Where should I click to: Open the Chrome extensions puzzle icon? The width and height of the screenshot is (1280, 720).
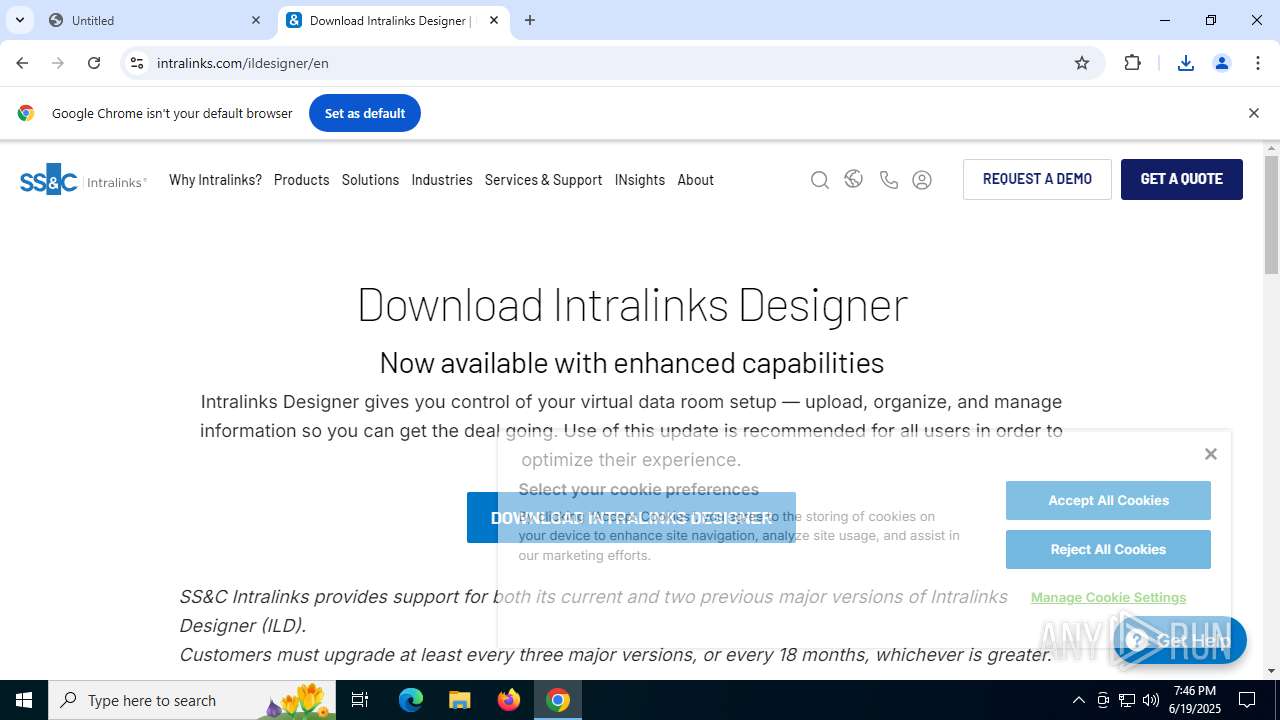tap(1132, 63)
